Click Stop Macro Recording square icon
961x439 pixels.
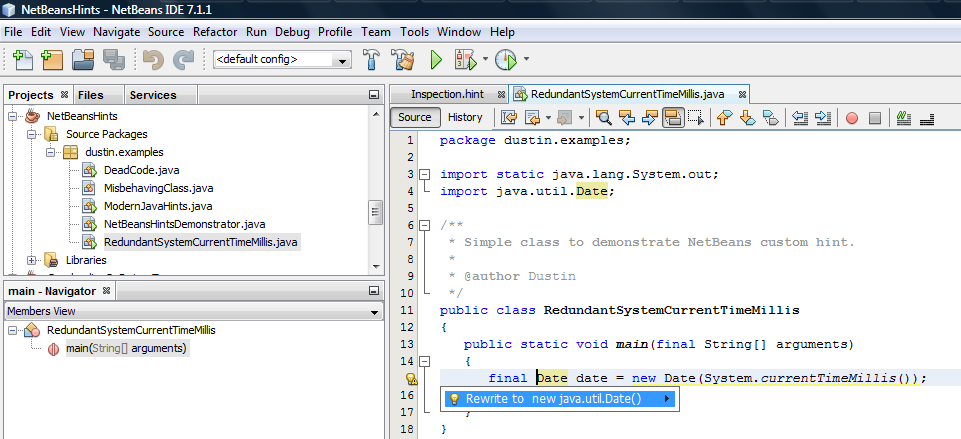pyautogui.click(x=875, y=118)
